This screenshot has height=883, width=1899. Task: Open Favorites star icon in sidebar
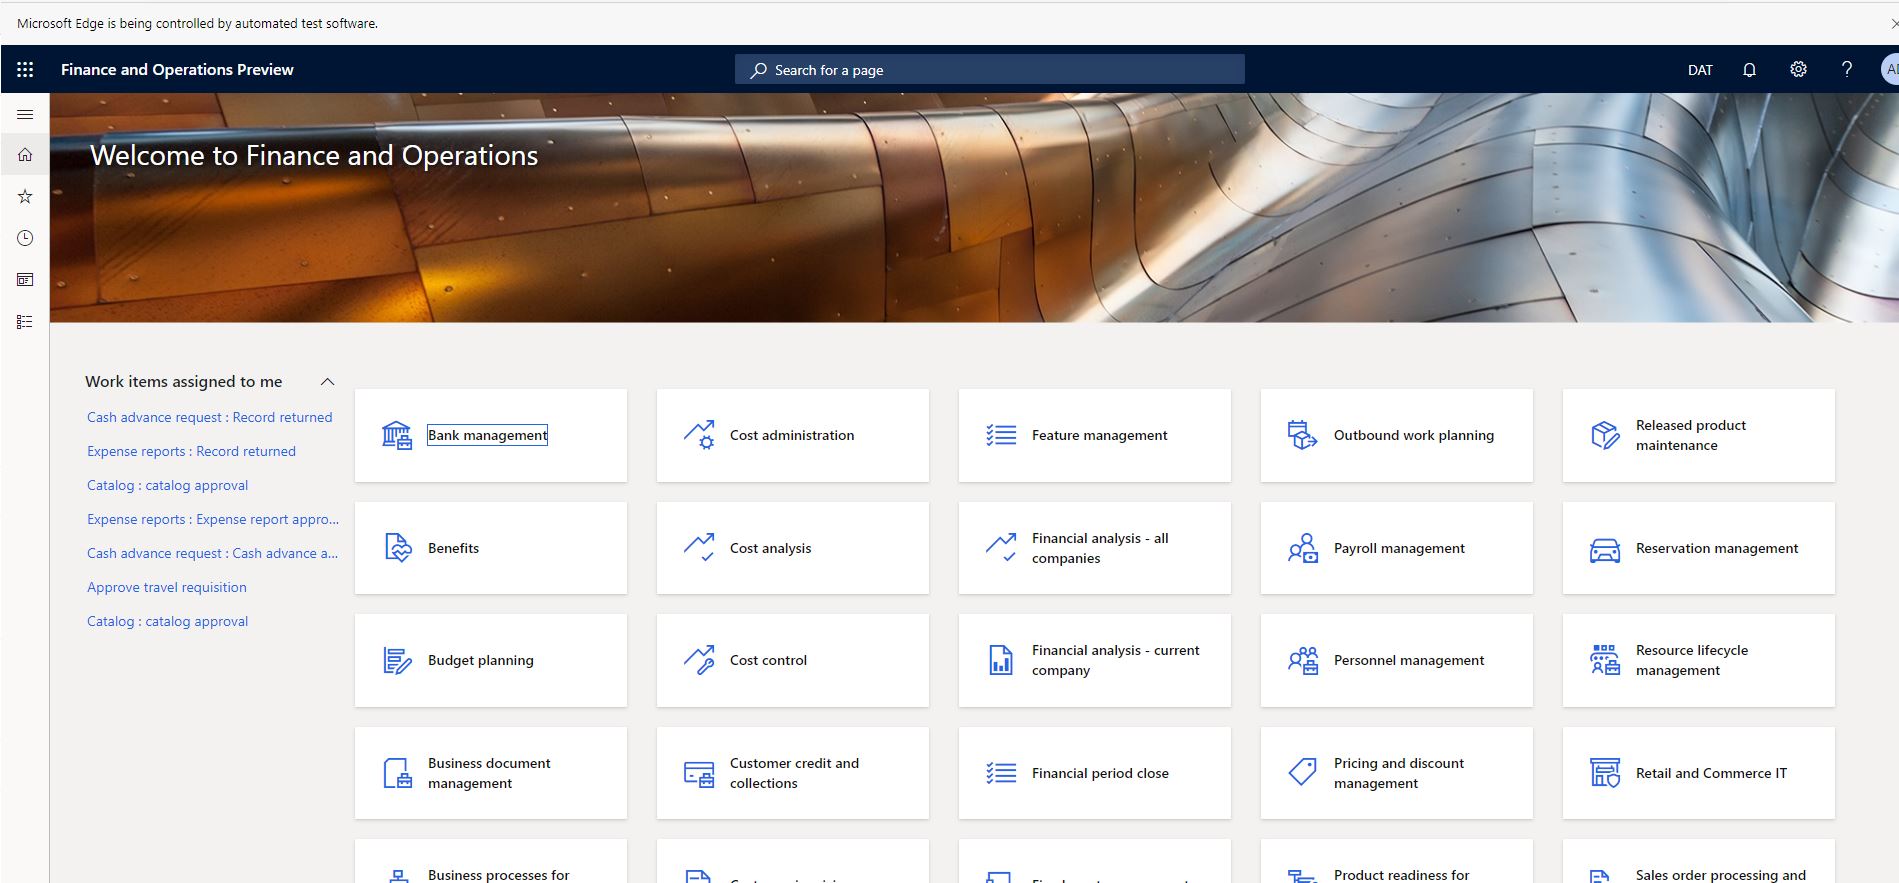[25, 197]
